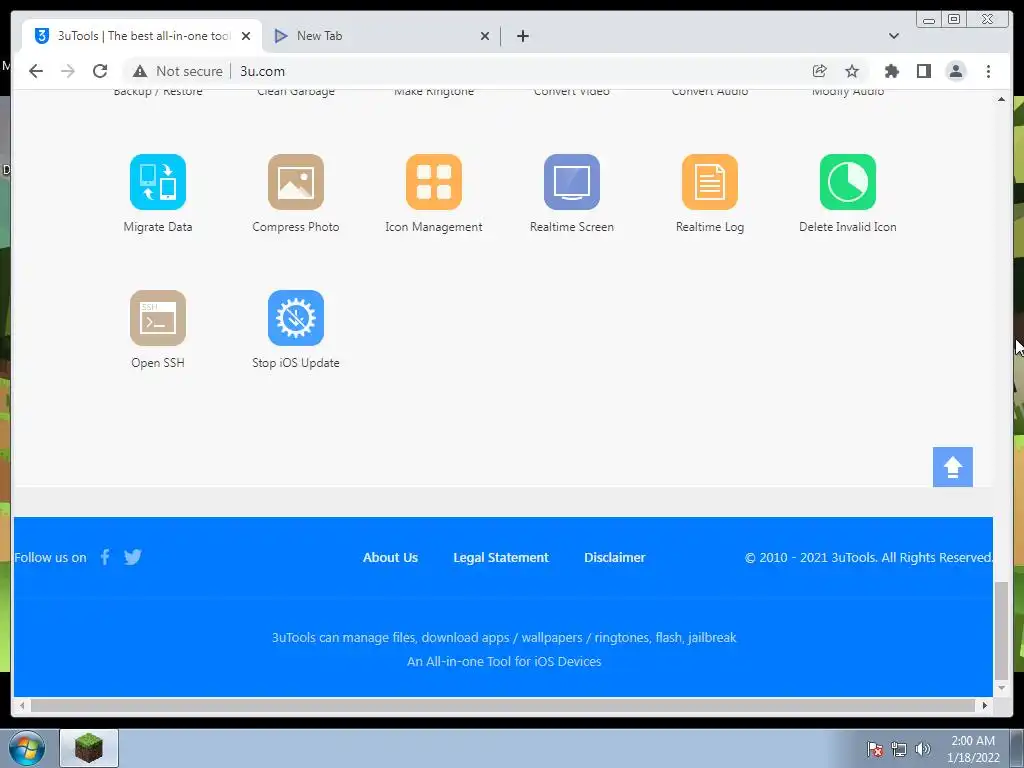Click the Delete Invalid Icon label
Screen dimensions: 1024x768
[x=848, y=227]
